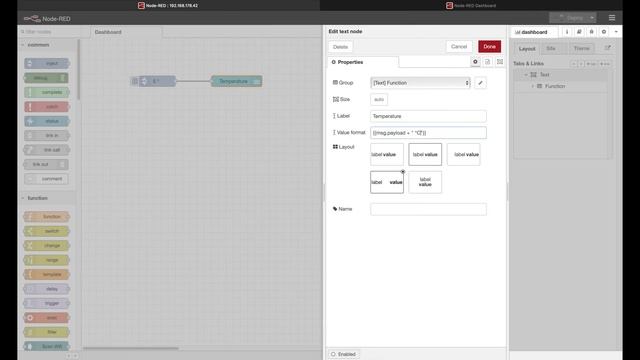The image size is (640, 360).
Task: Select the link in node
Action: [47, 136]
